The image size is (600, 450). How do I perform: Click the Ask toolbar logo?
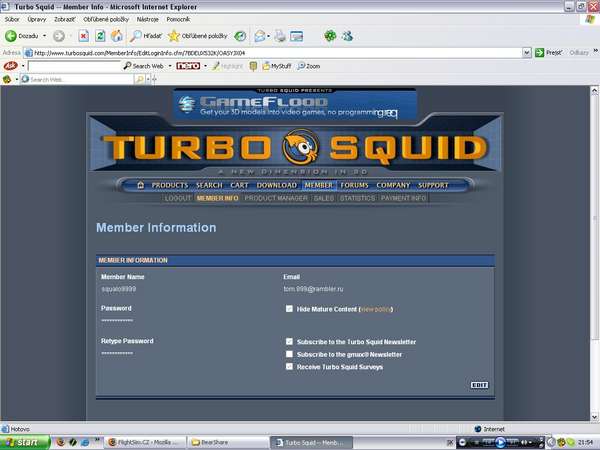pos(10,66)
